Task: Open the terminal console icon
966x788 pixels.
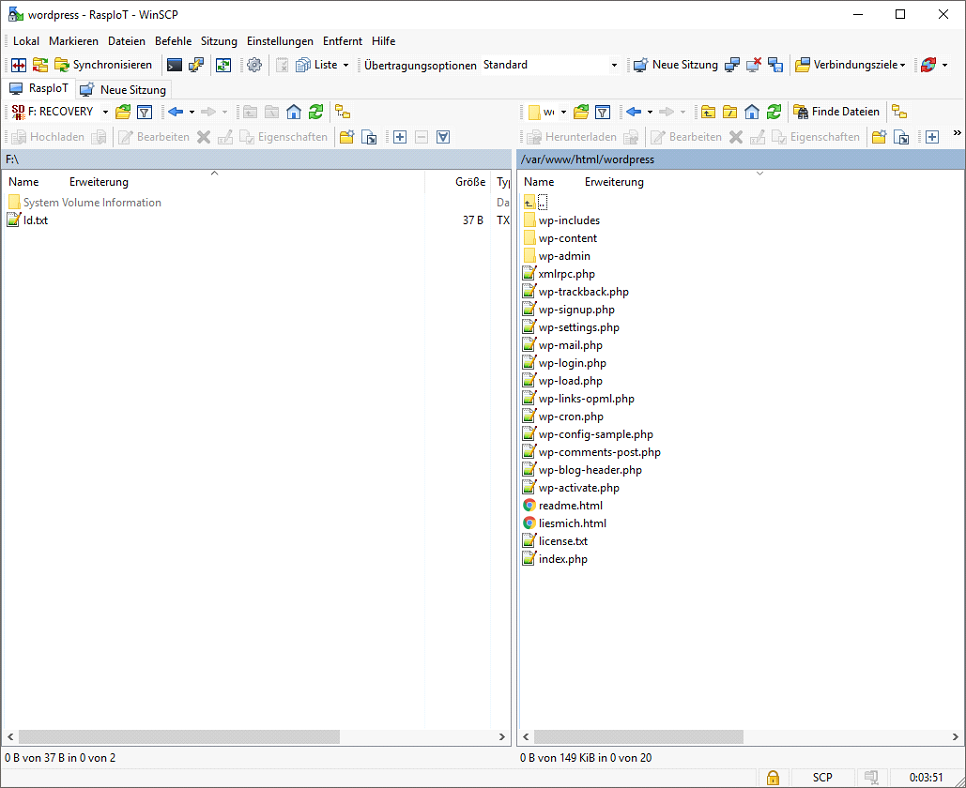Action: tap(175, 65)
